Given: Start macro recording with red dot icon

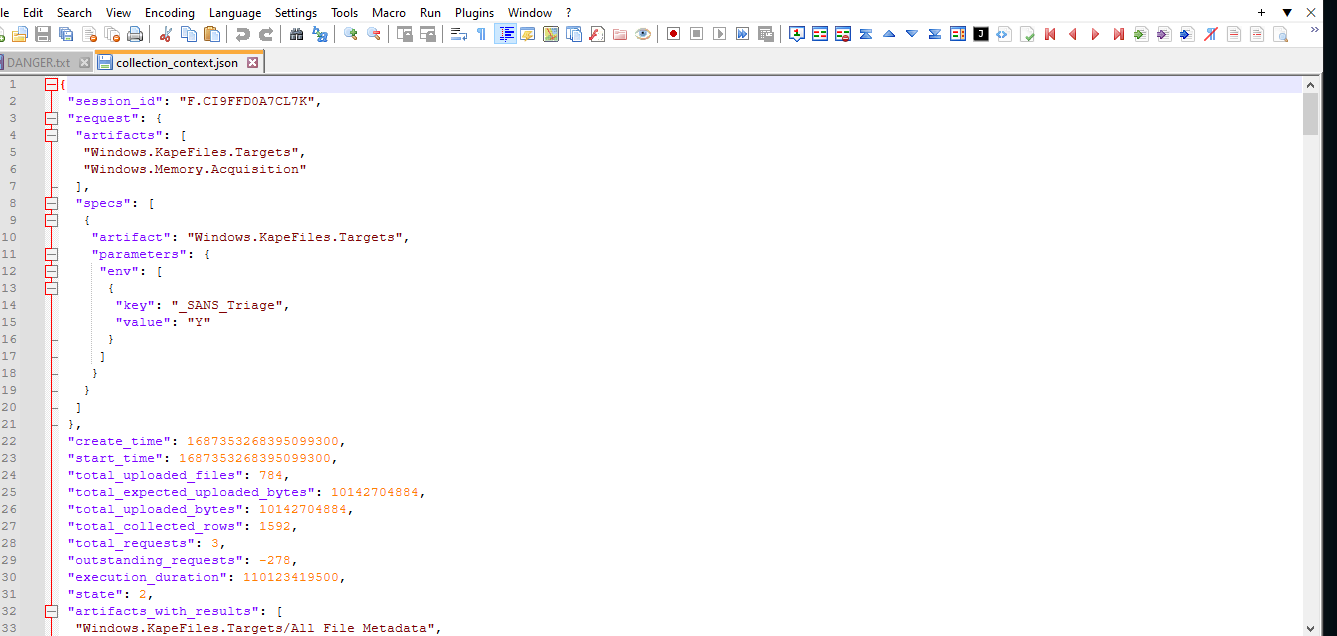Looking at the screenshot, I should (x=674, y=34).
